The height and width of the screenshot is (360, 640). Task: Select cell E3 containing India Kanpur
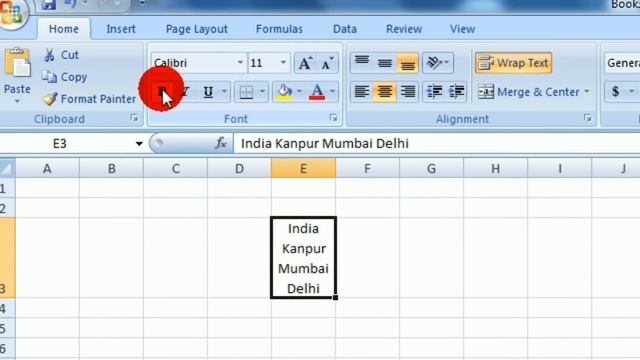pos(303,258)
